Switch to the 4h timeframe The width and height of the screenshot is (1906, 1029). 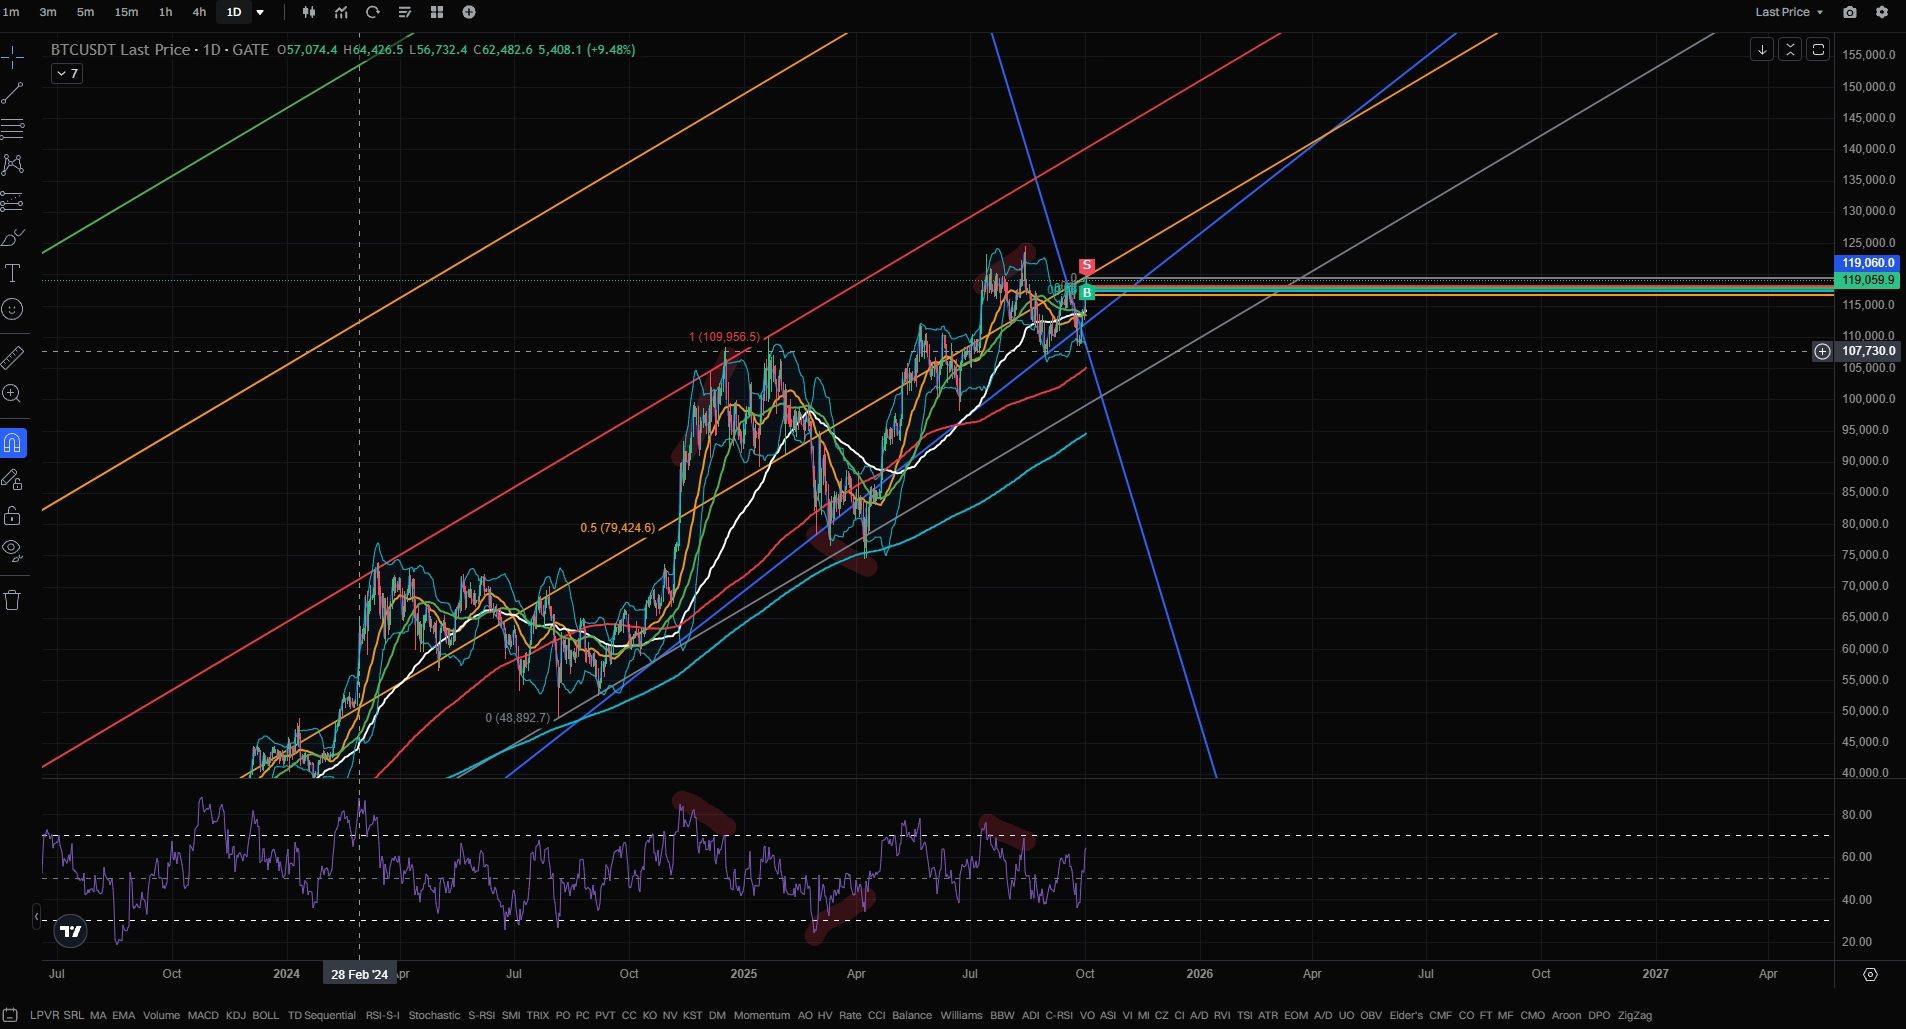[x=199, y=12]
